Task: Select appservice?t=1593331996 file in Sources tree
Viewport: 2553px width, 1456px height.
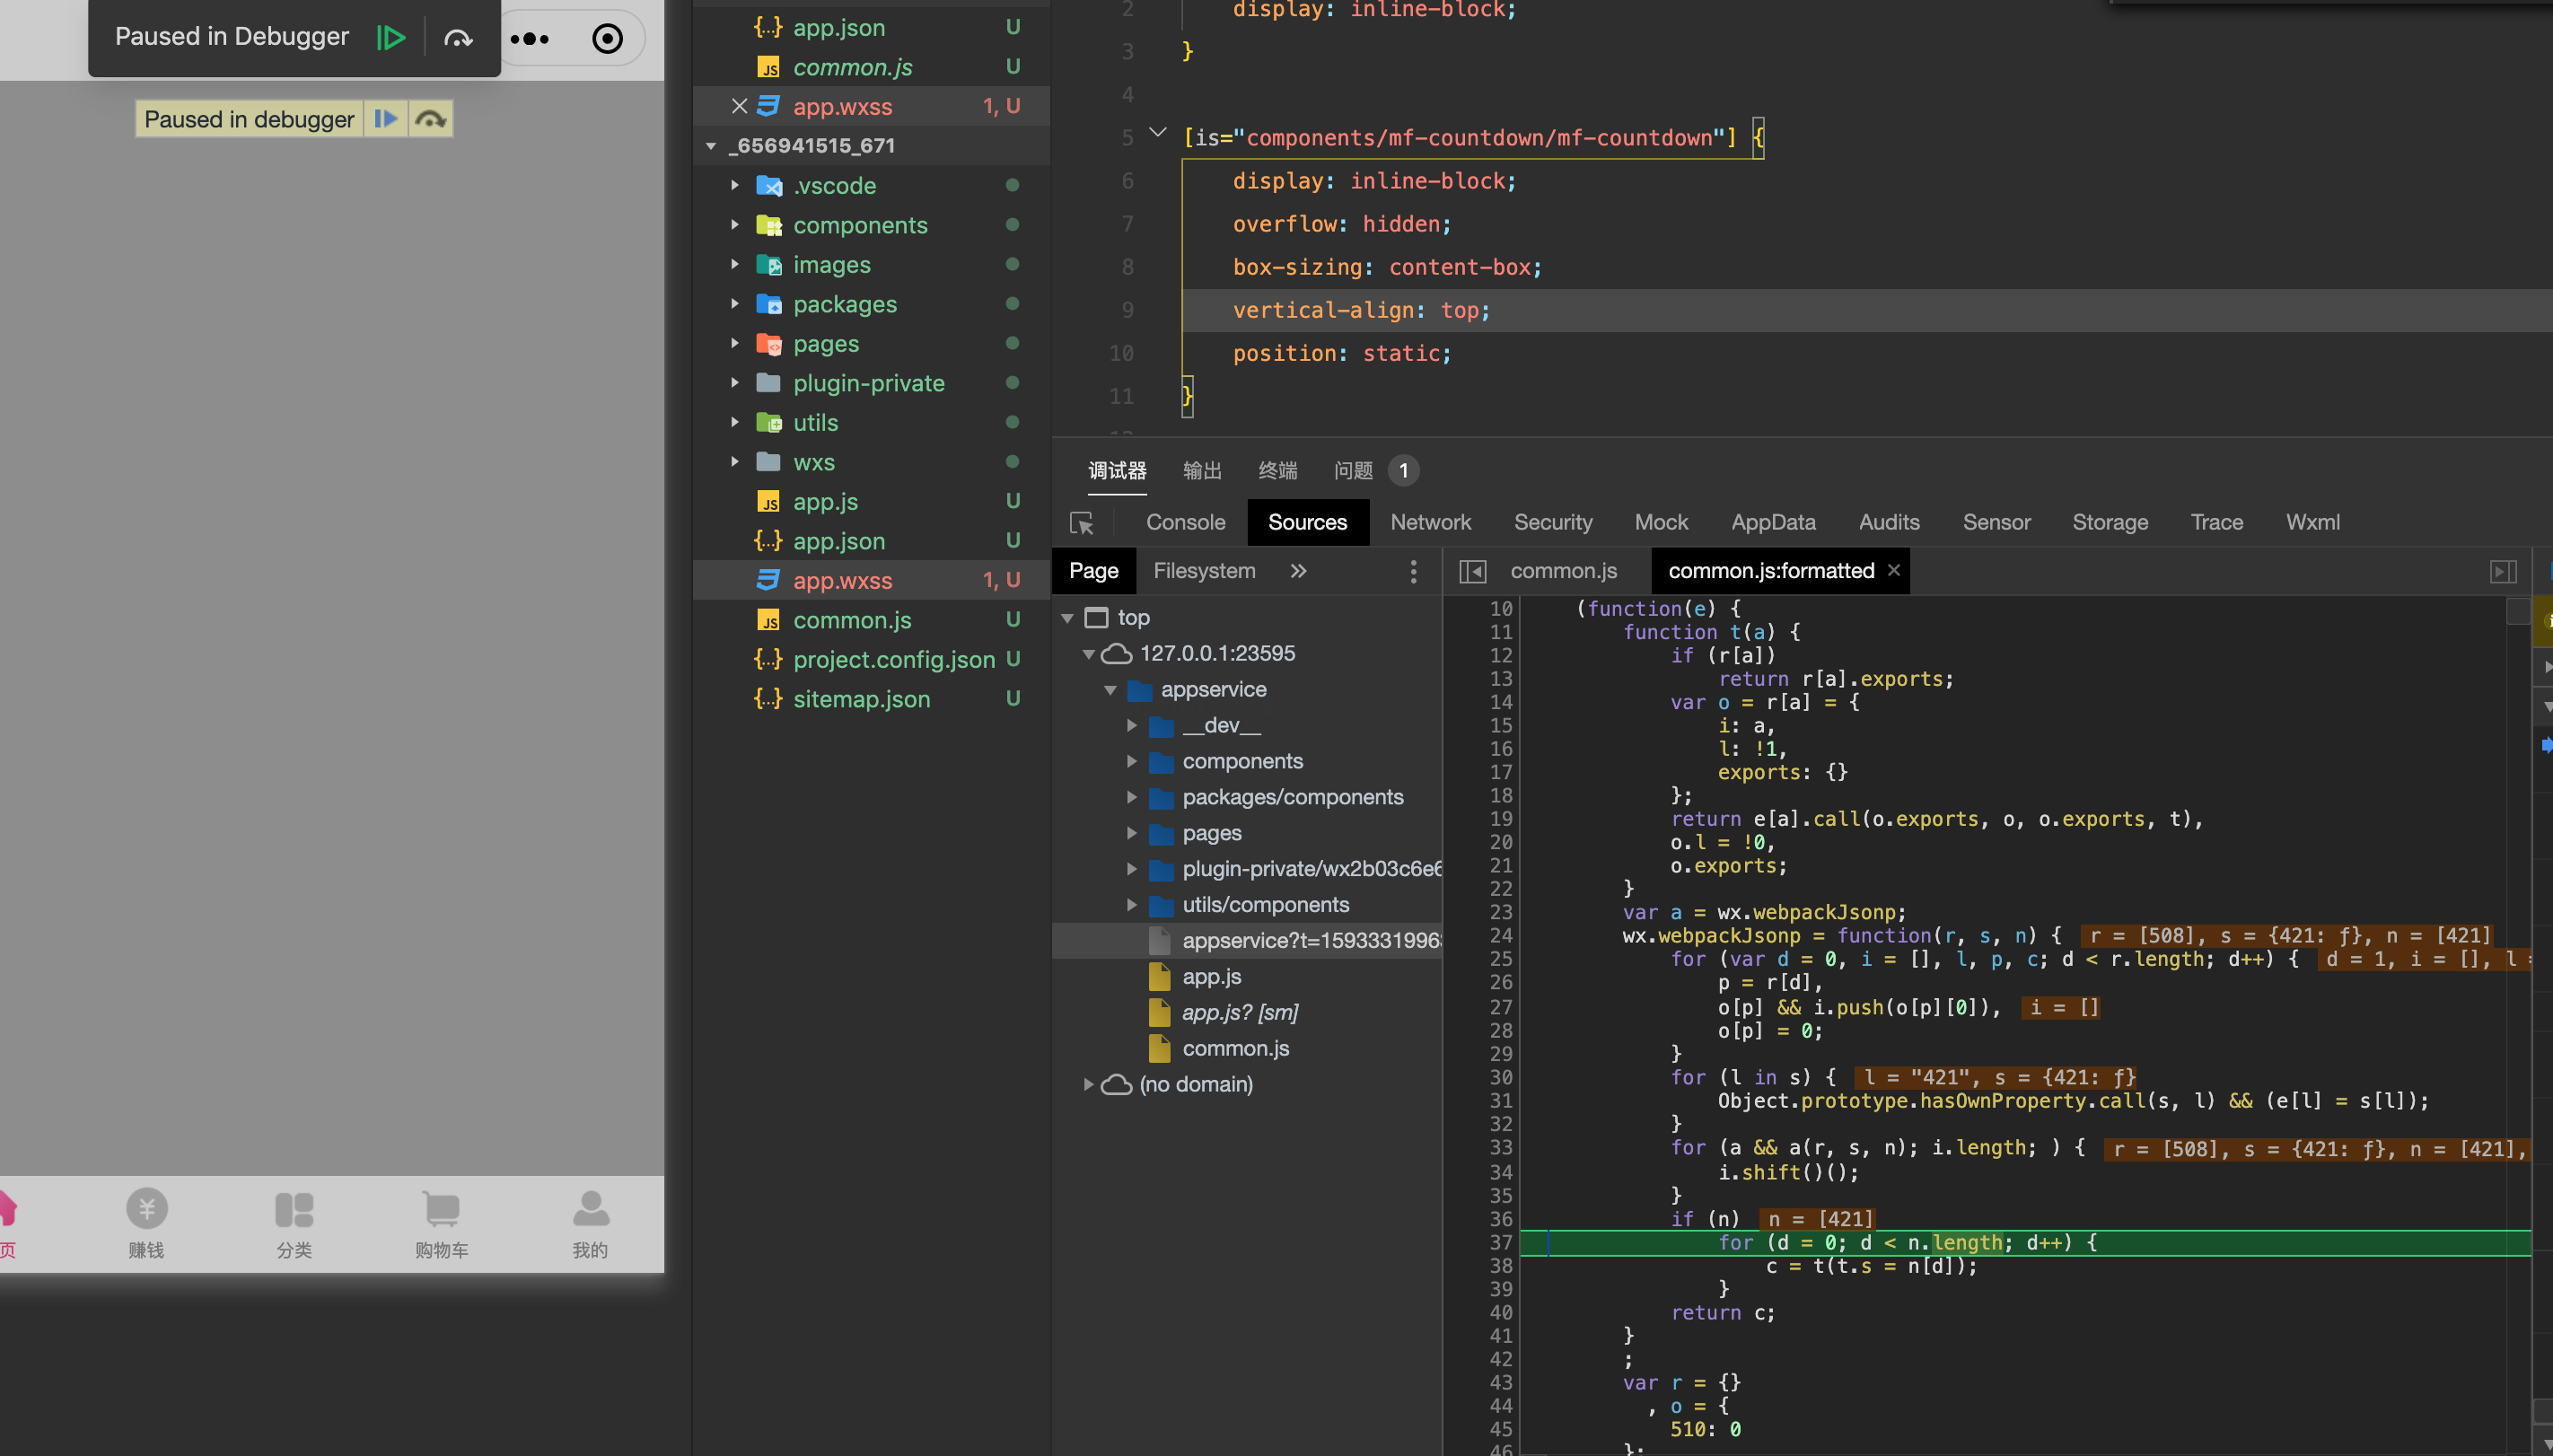Action: (x=1247, y=941)
